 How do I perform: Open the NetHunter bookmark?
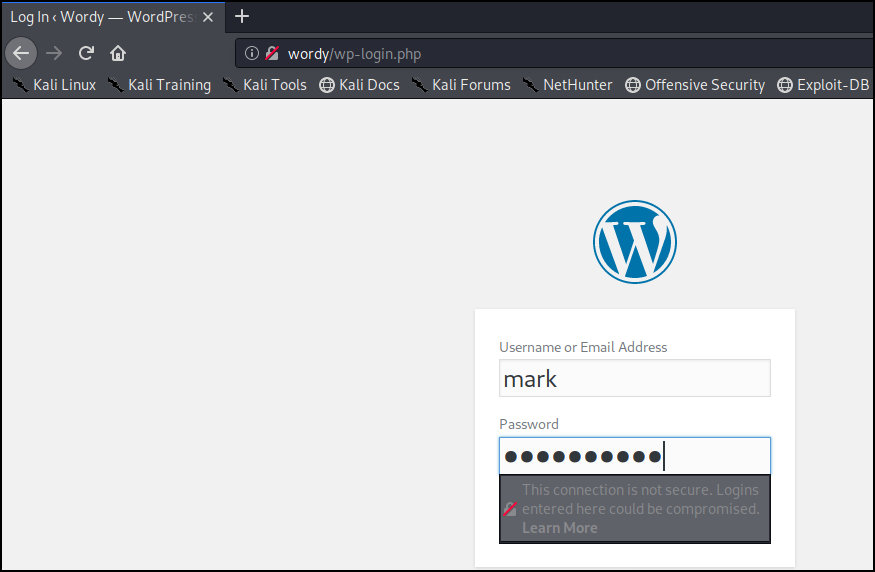(x=568, y=85)
